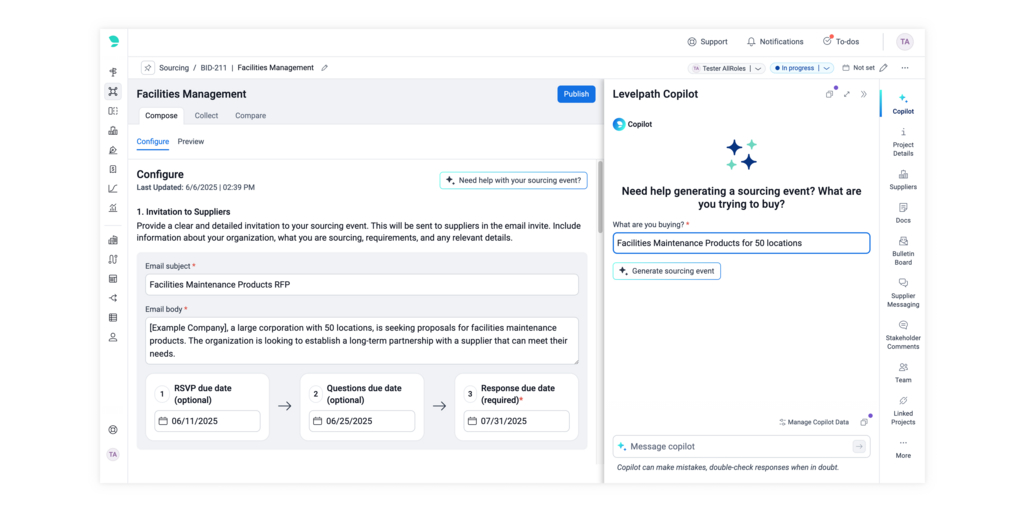Click Manage Copilot Data link
The image size is (1024, 512).
point(817,423)
